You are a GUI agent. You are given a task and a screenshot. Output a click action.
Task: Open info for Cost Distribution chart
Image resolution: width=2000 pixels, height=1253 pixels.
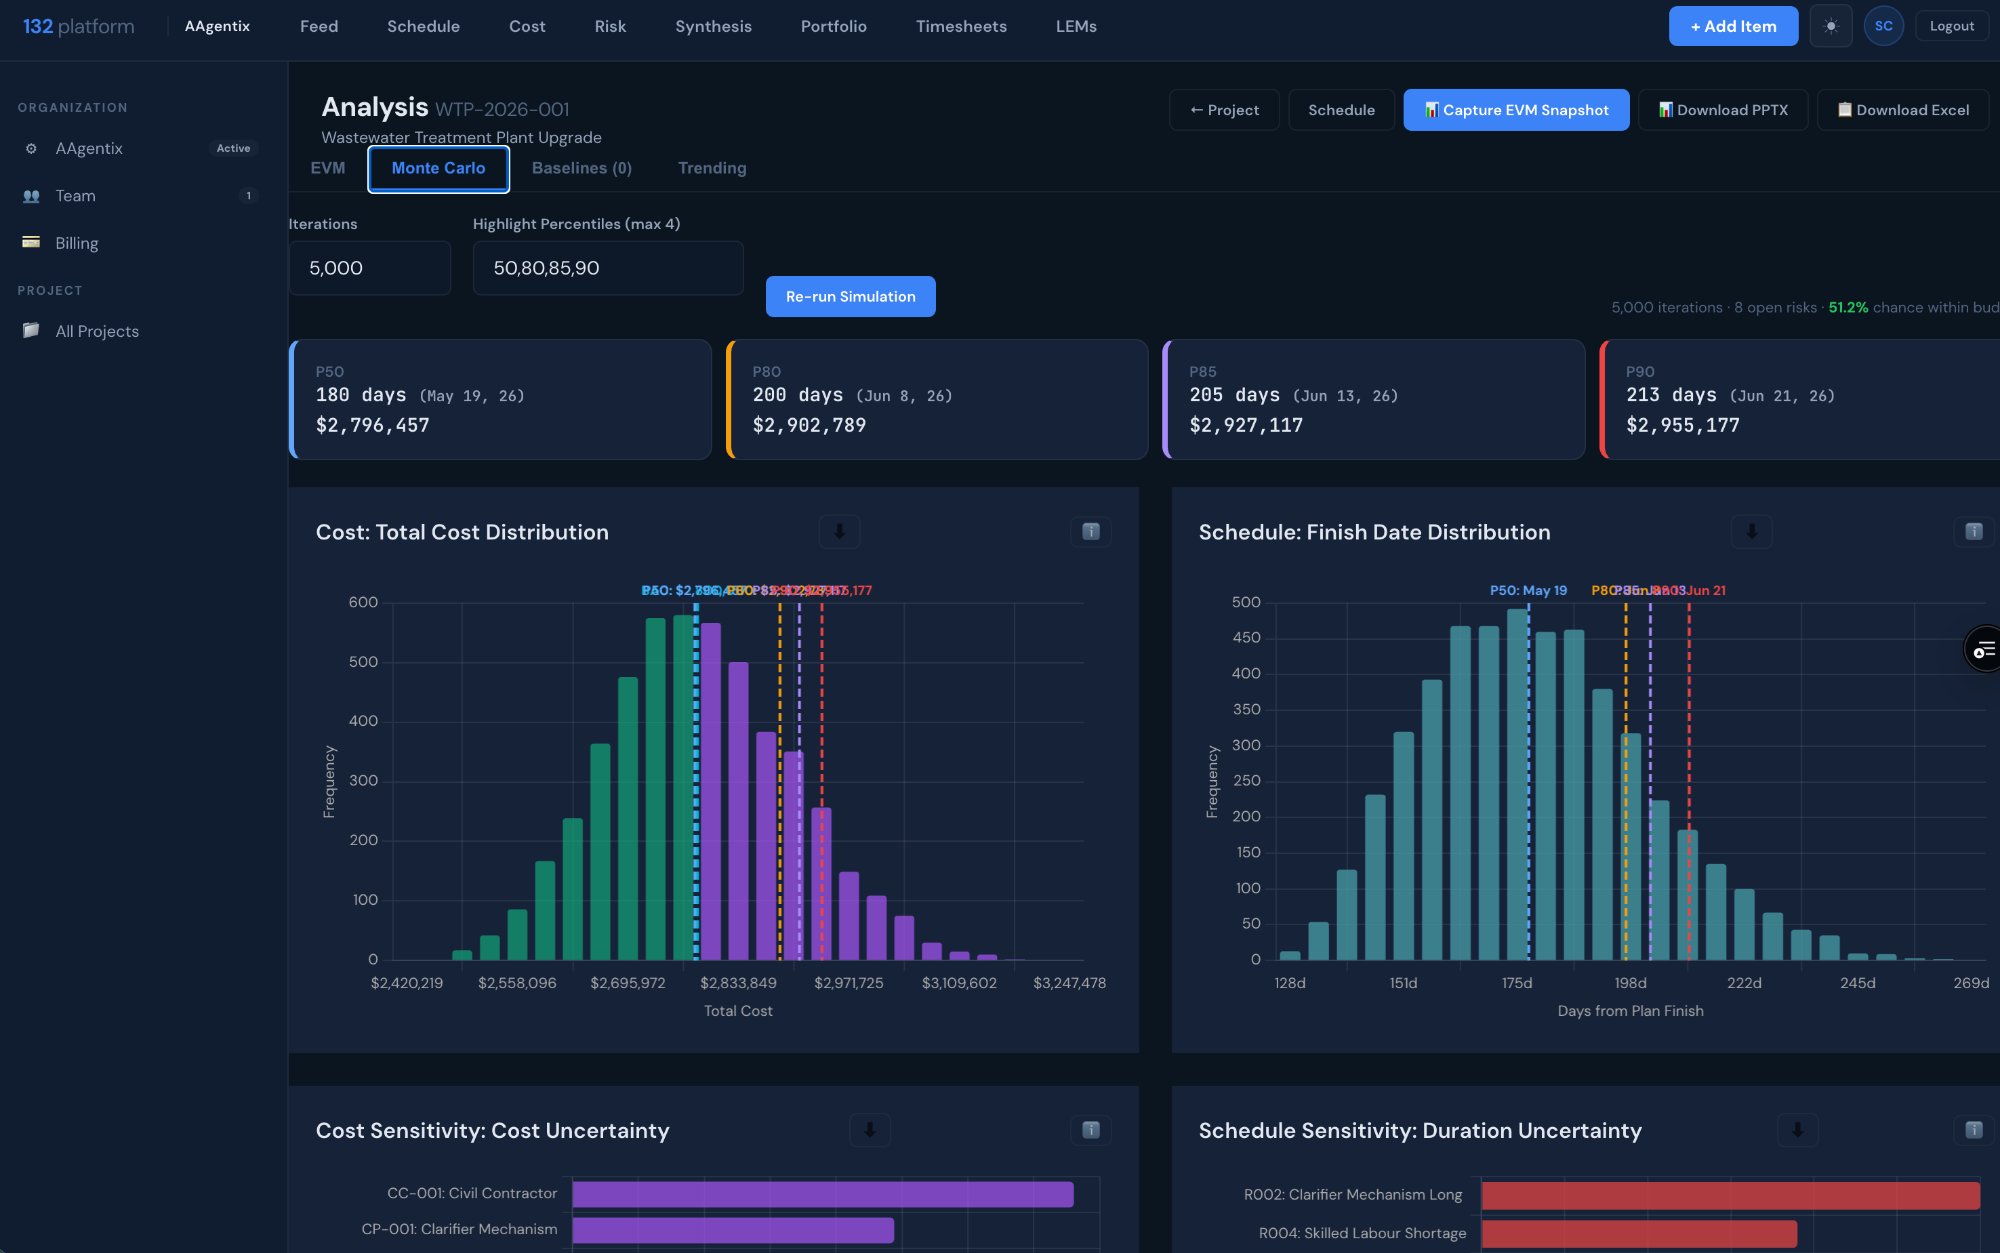click(1090, 532)
